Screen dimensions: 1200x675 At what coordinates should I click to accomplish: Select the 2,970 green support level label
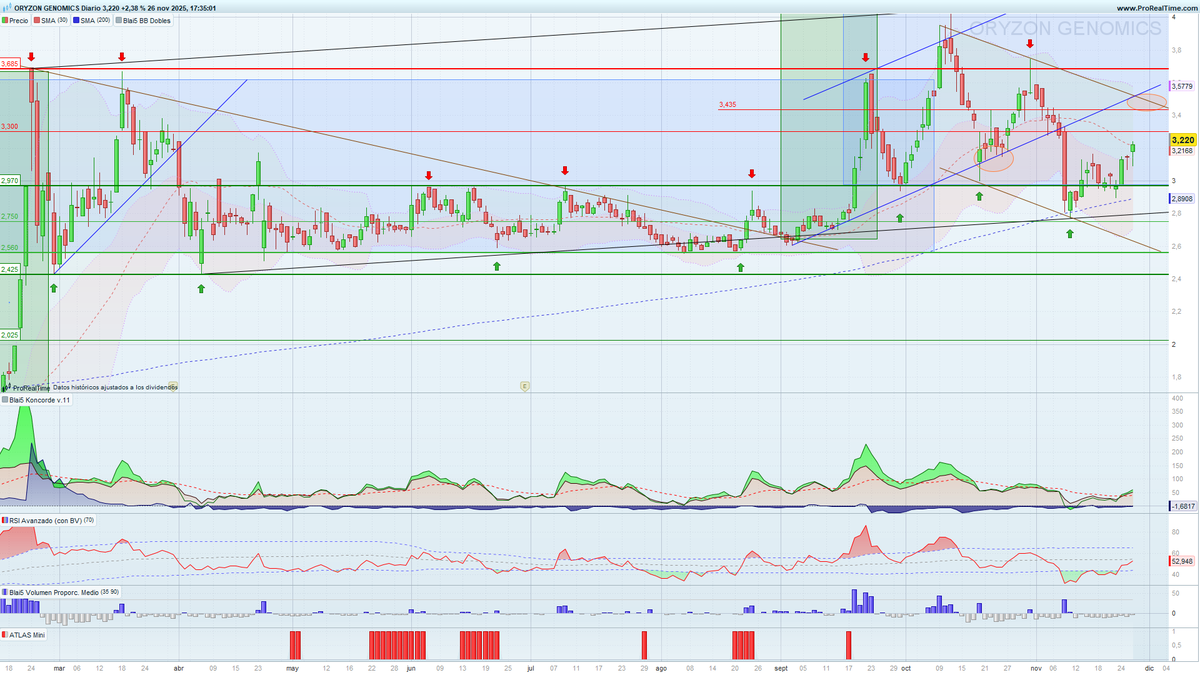click(x=10, y=180)
